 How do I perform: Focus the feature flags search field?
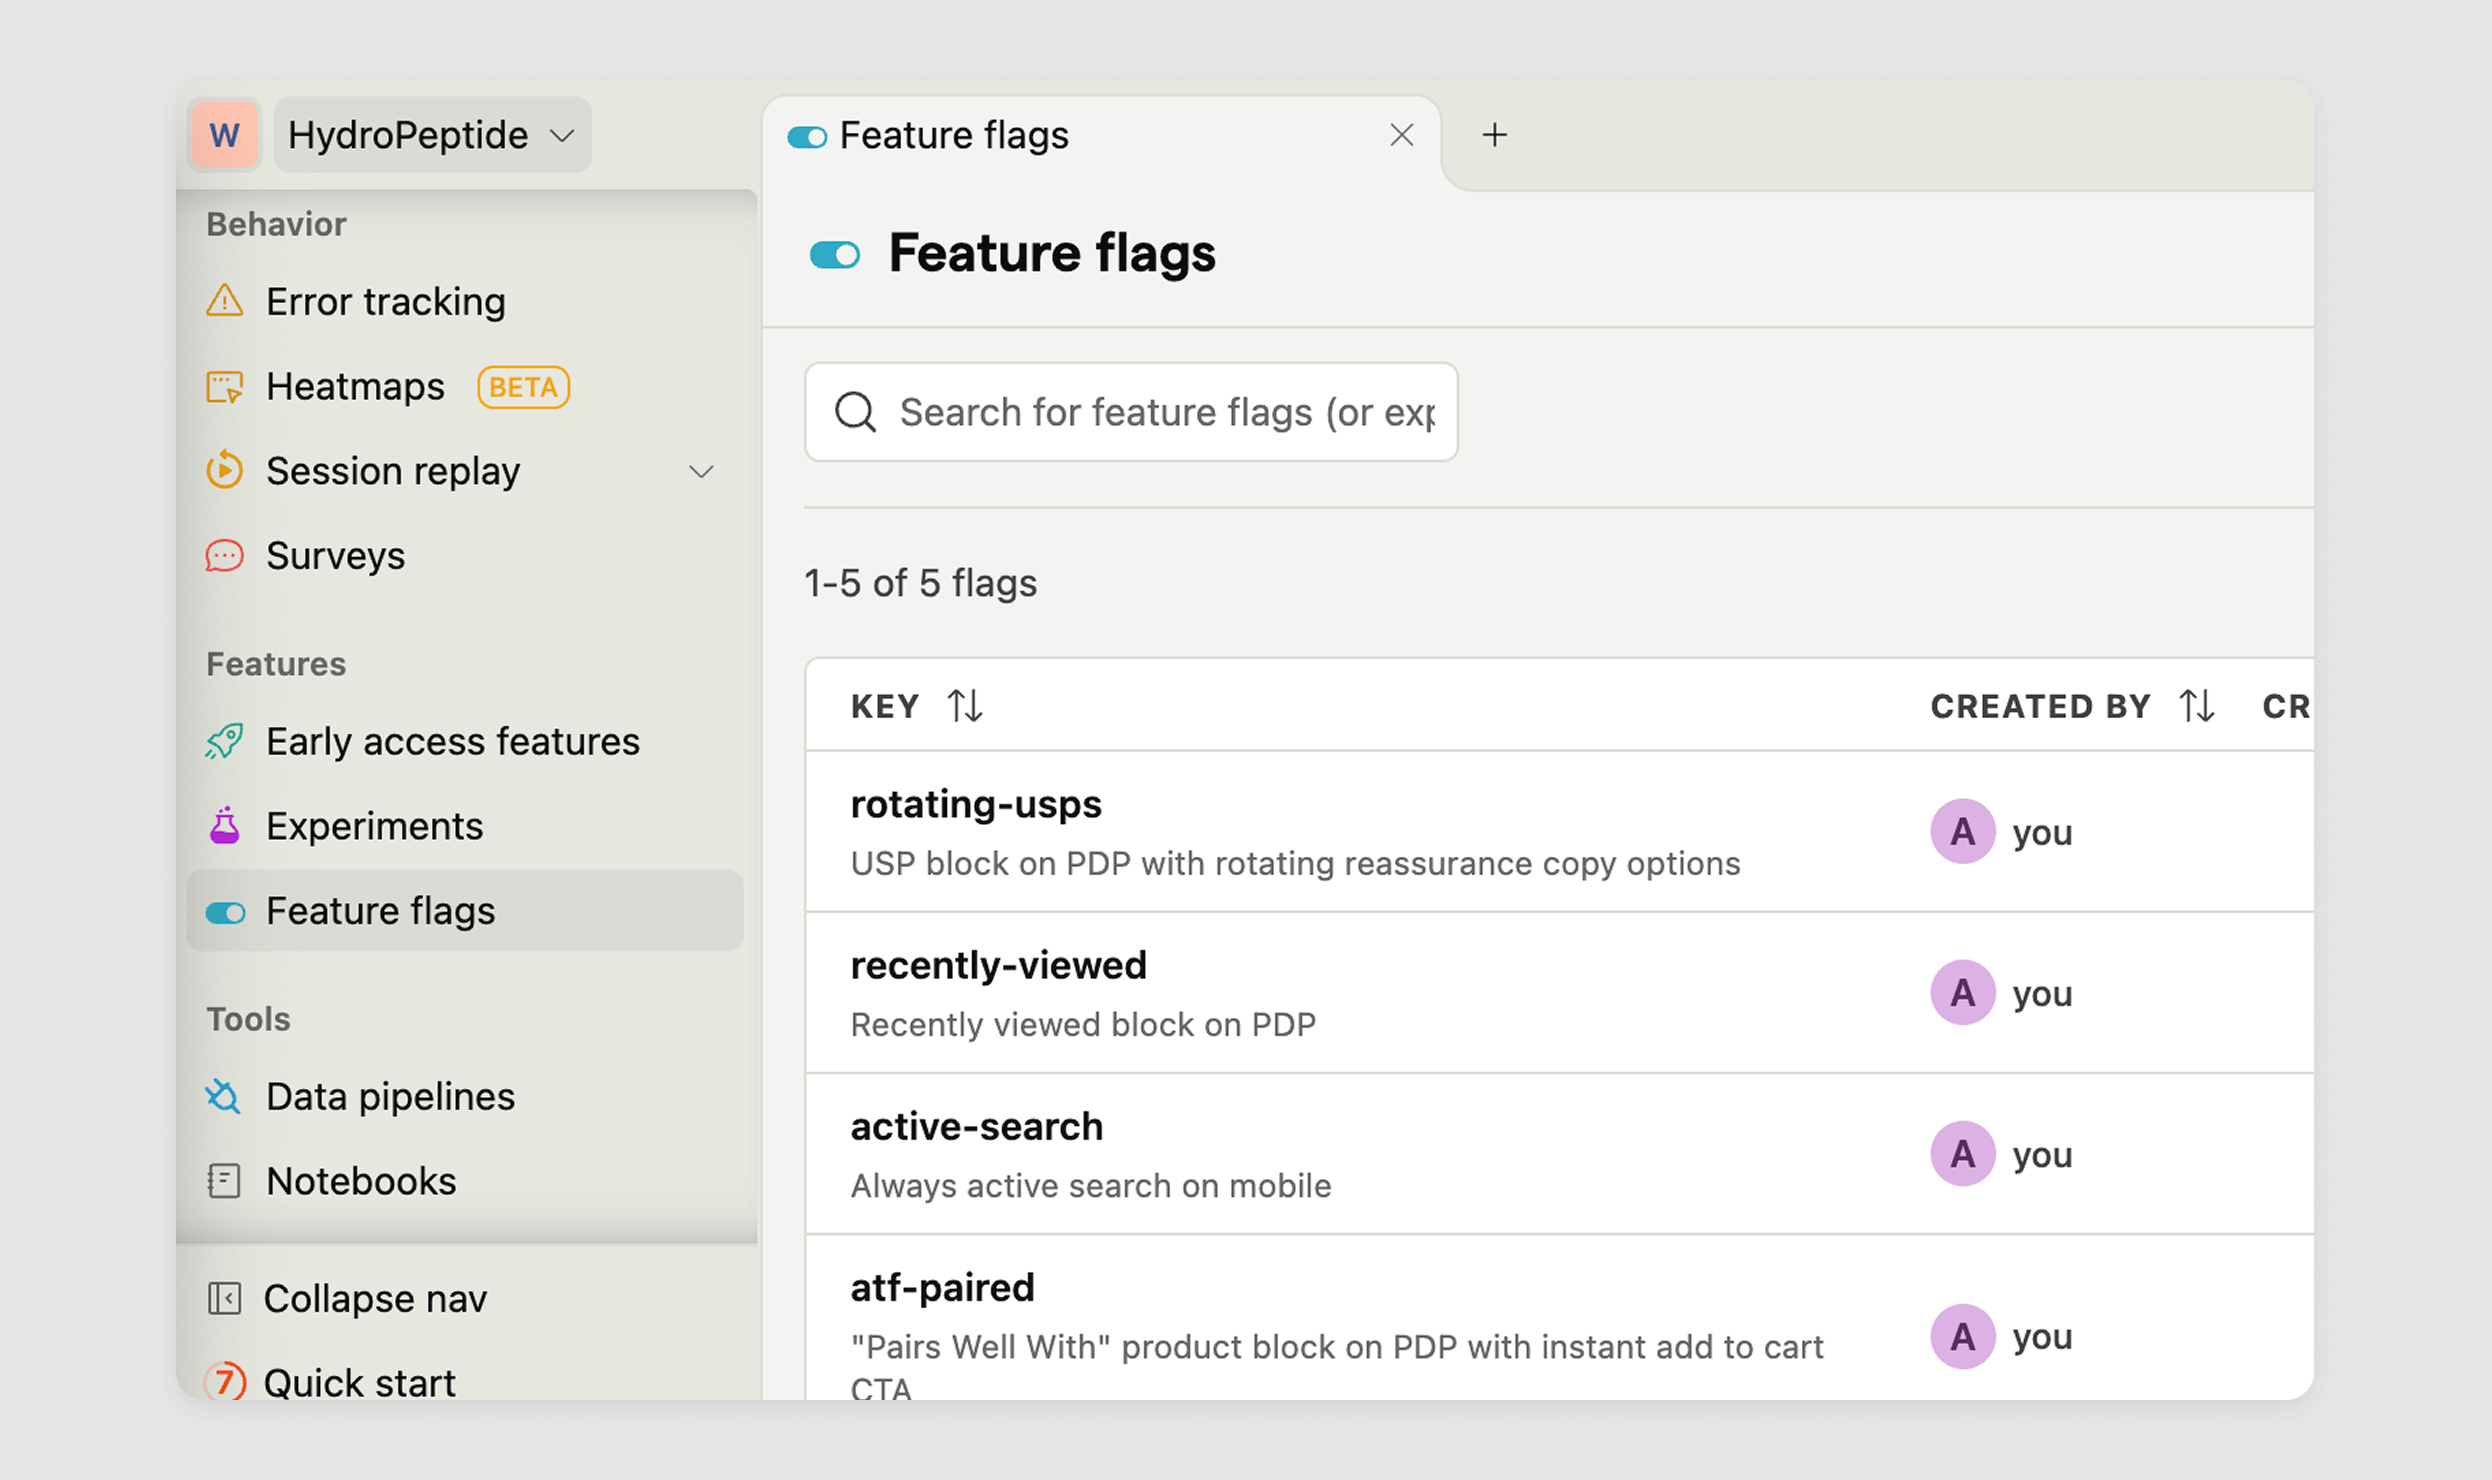point(1165,412)
